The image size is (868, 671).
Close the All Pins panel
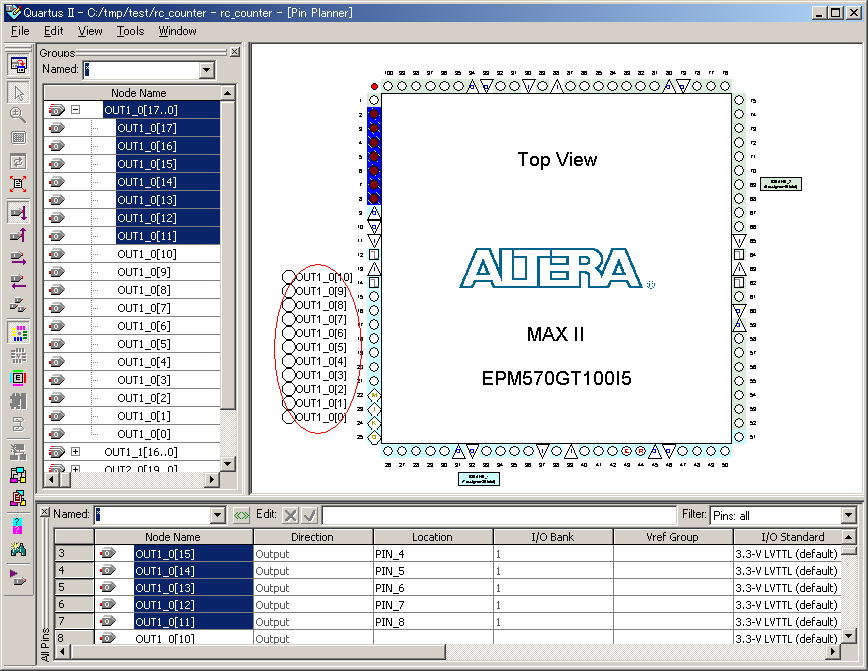[45, 512]
